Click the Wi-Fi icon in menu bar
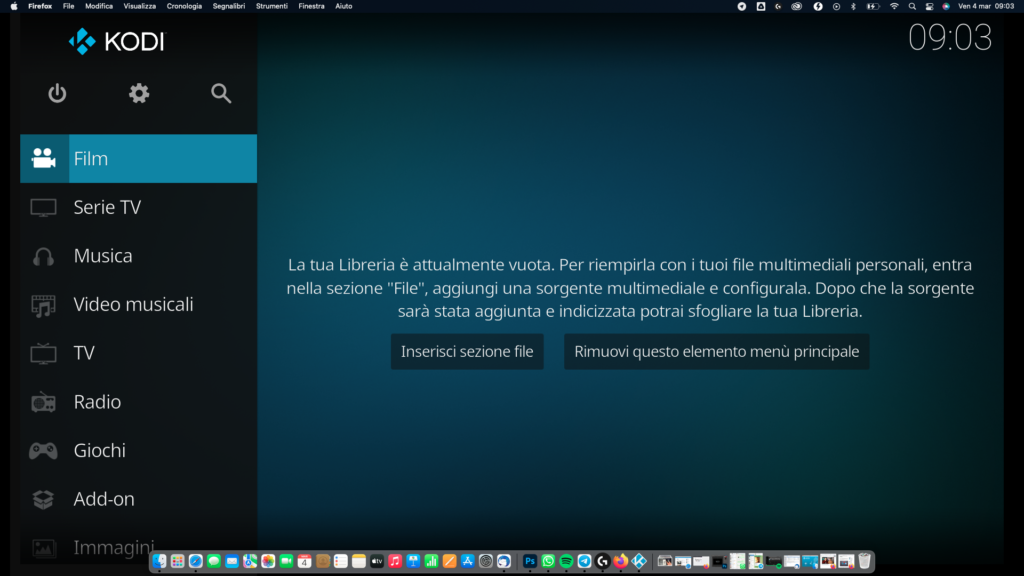Image resolution: width=1024 pixels, height=576 pixels. [x=894, y=6]
